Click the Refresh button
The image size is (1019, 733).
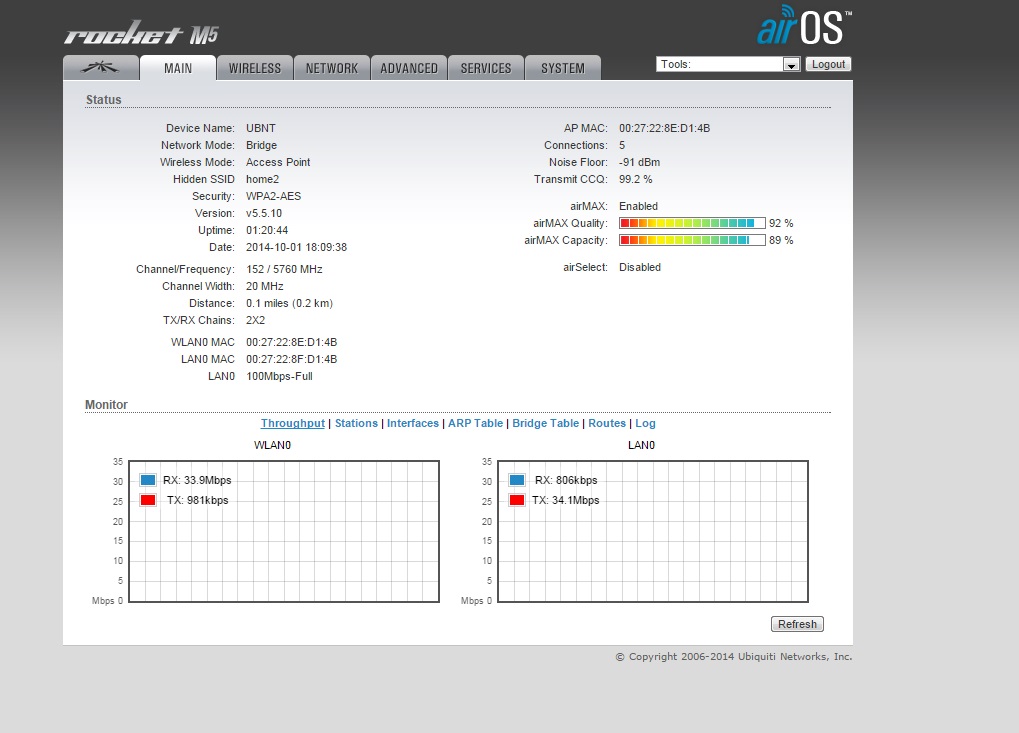[797, 624]
